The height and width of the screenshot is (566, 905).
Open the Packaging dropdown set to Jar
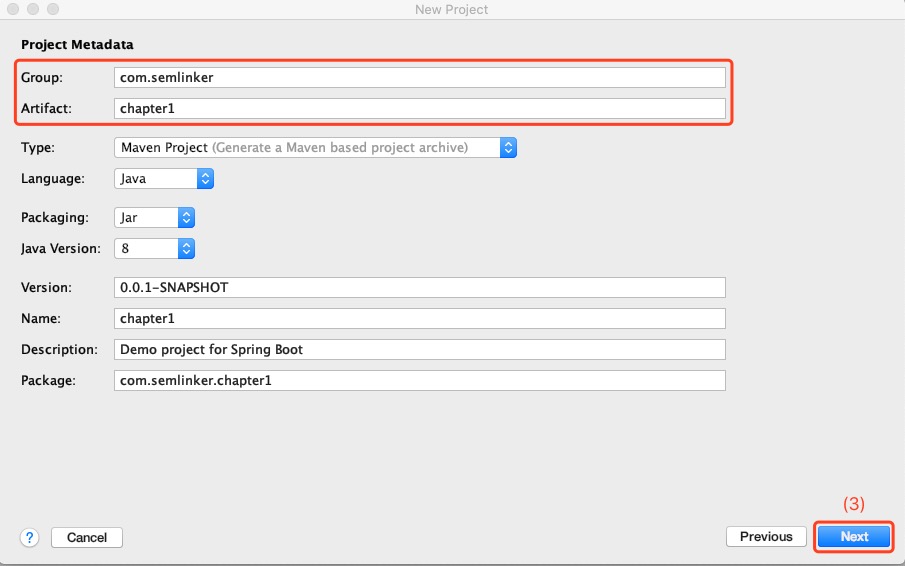[x=155, y=217]
